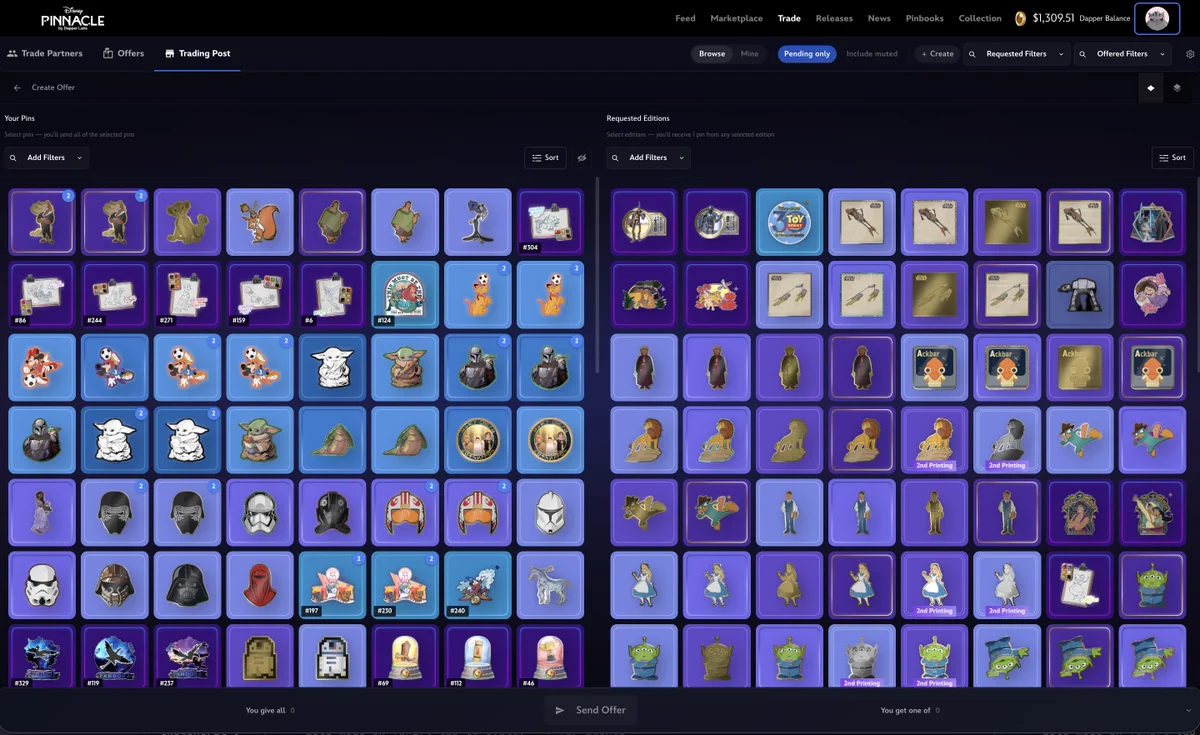Screen dimensions: 1200x735
Task: Switch to the stacked layers view
Action: pyautogui.click(x=1177, y=88)
